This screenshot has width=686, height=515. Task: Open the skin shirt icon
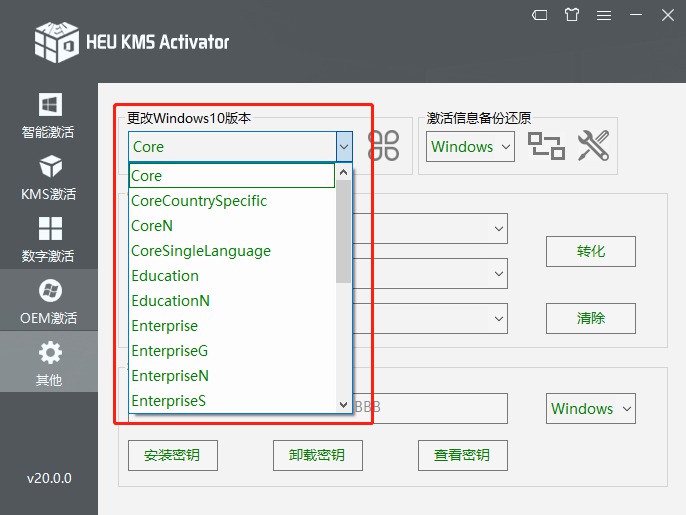click(571, 15)
